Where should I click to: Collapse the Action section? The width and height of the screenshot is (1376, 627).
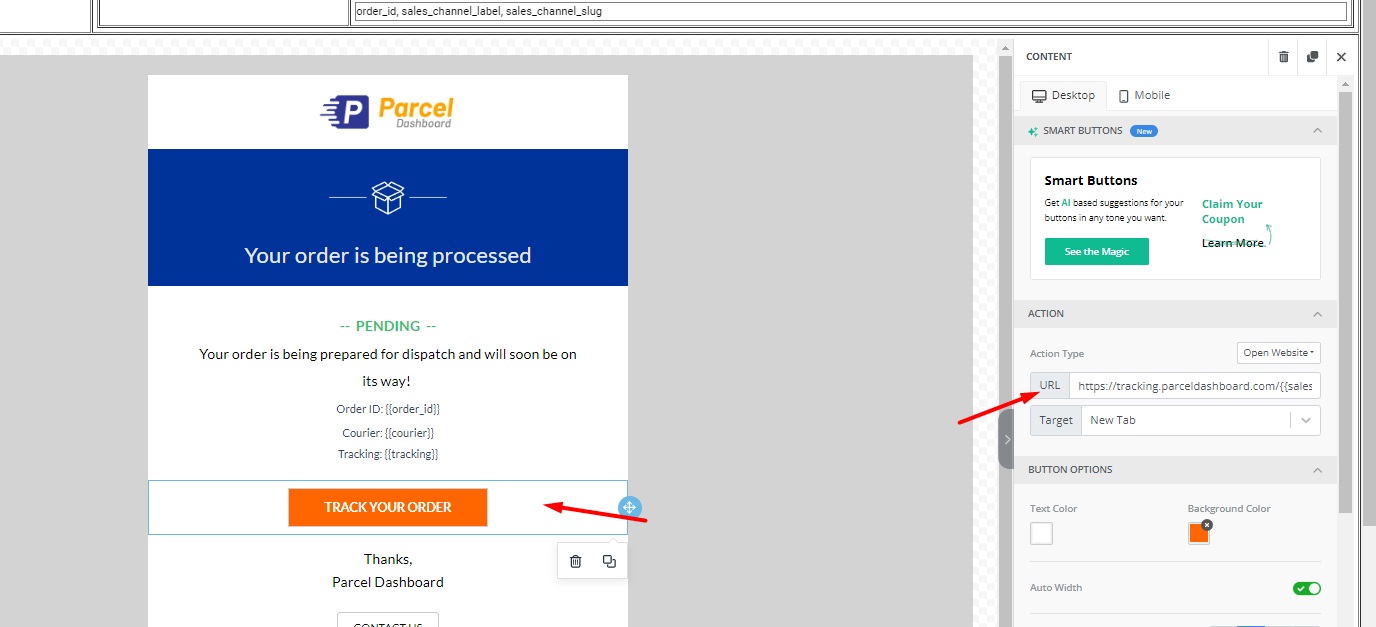[1317, 314]
